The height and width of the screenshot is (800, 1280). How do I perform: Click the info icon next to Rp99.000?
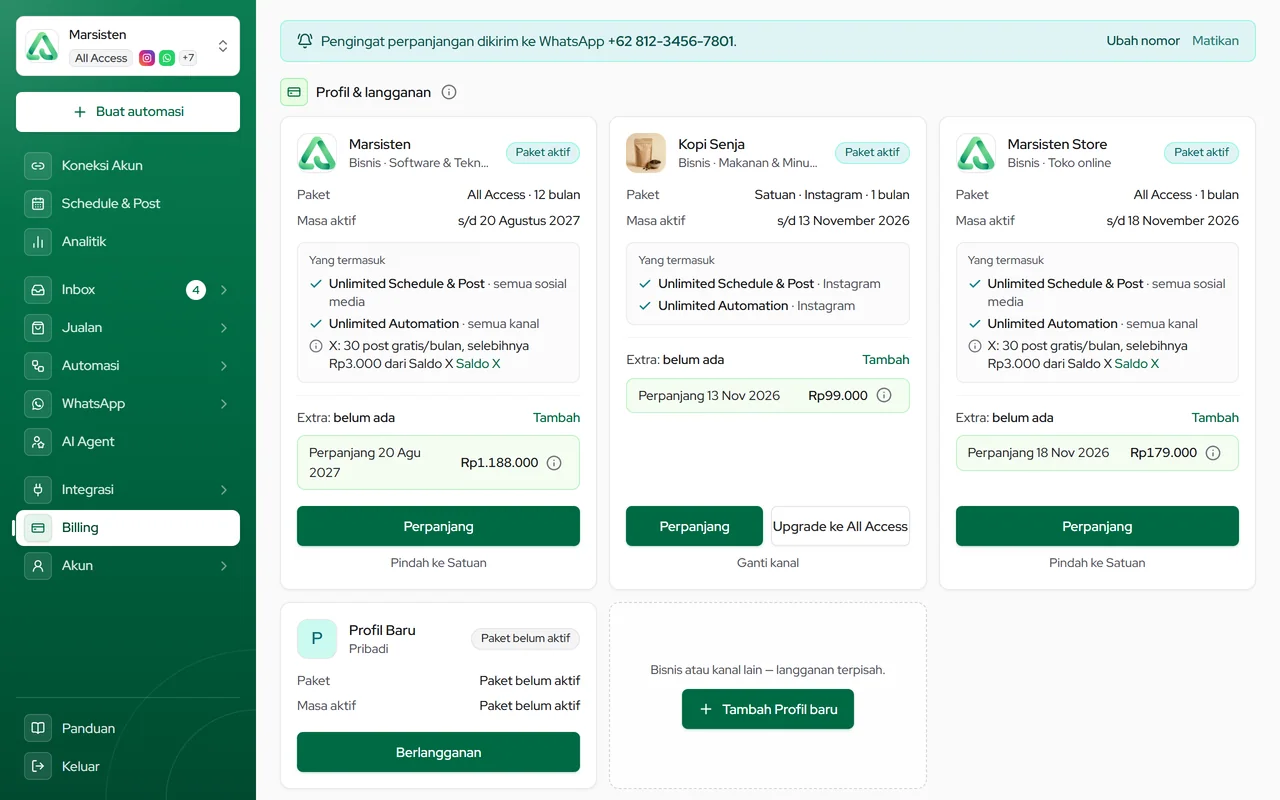pos(884,395)
